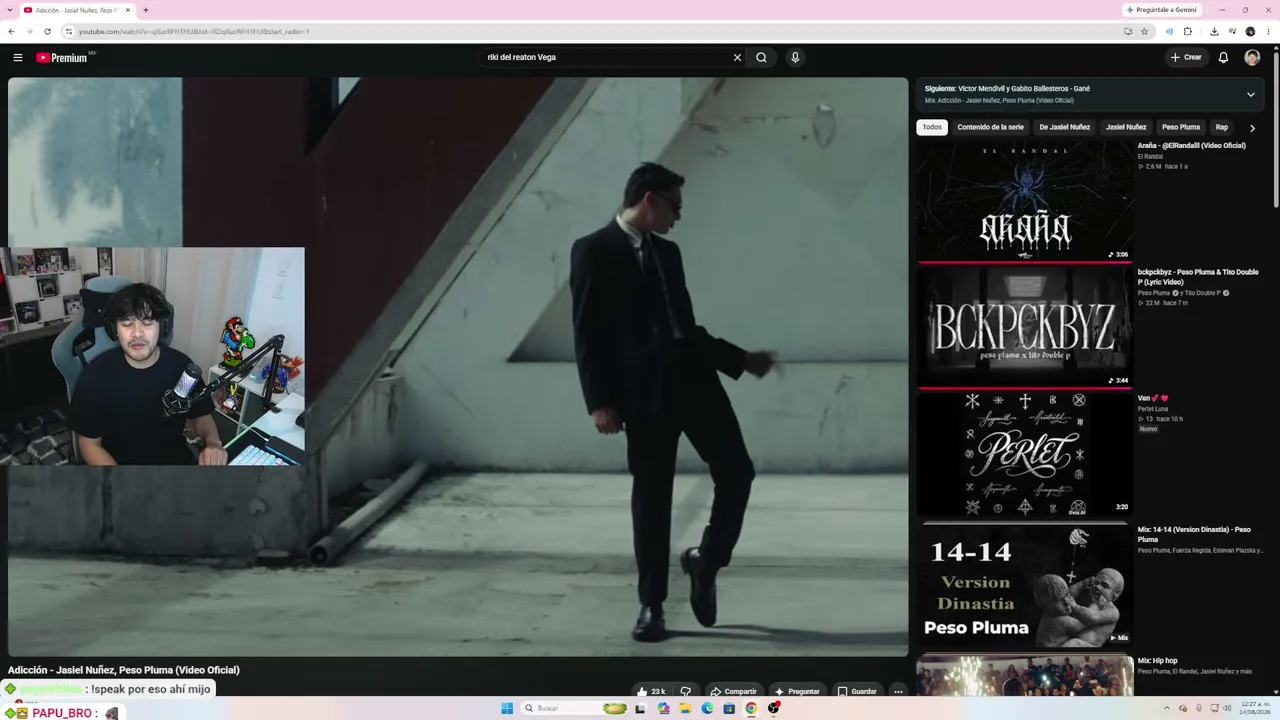Open the BCKPCKBYZ video thumbnail
Image resolution: width=1280 pixels, height=720 pixels.
(x=1025, y=327)
